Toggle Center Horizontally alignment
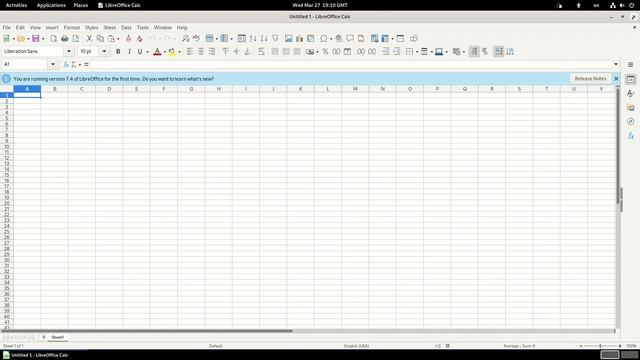640x360 pixels. coord(200,51)
